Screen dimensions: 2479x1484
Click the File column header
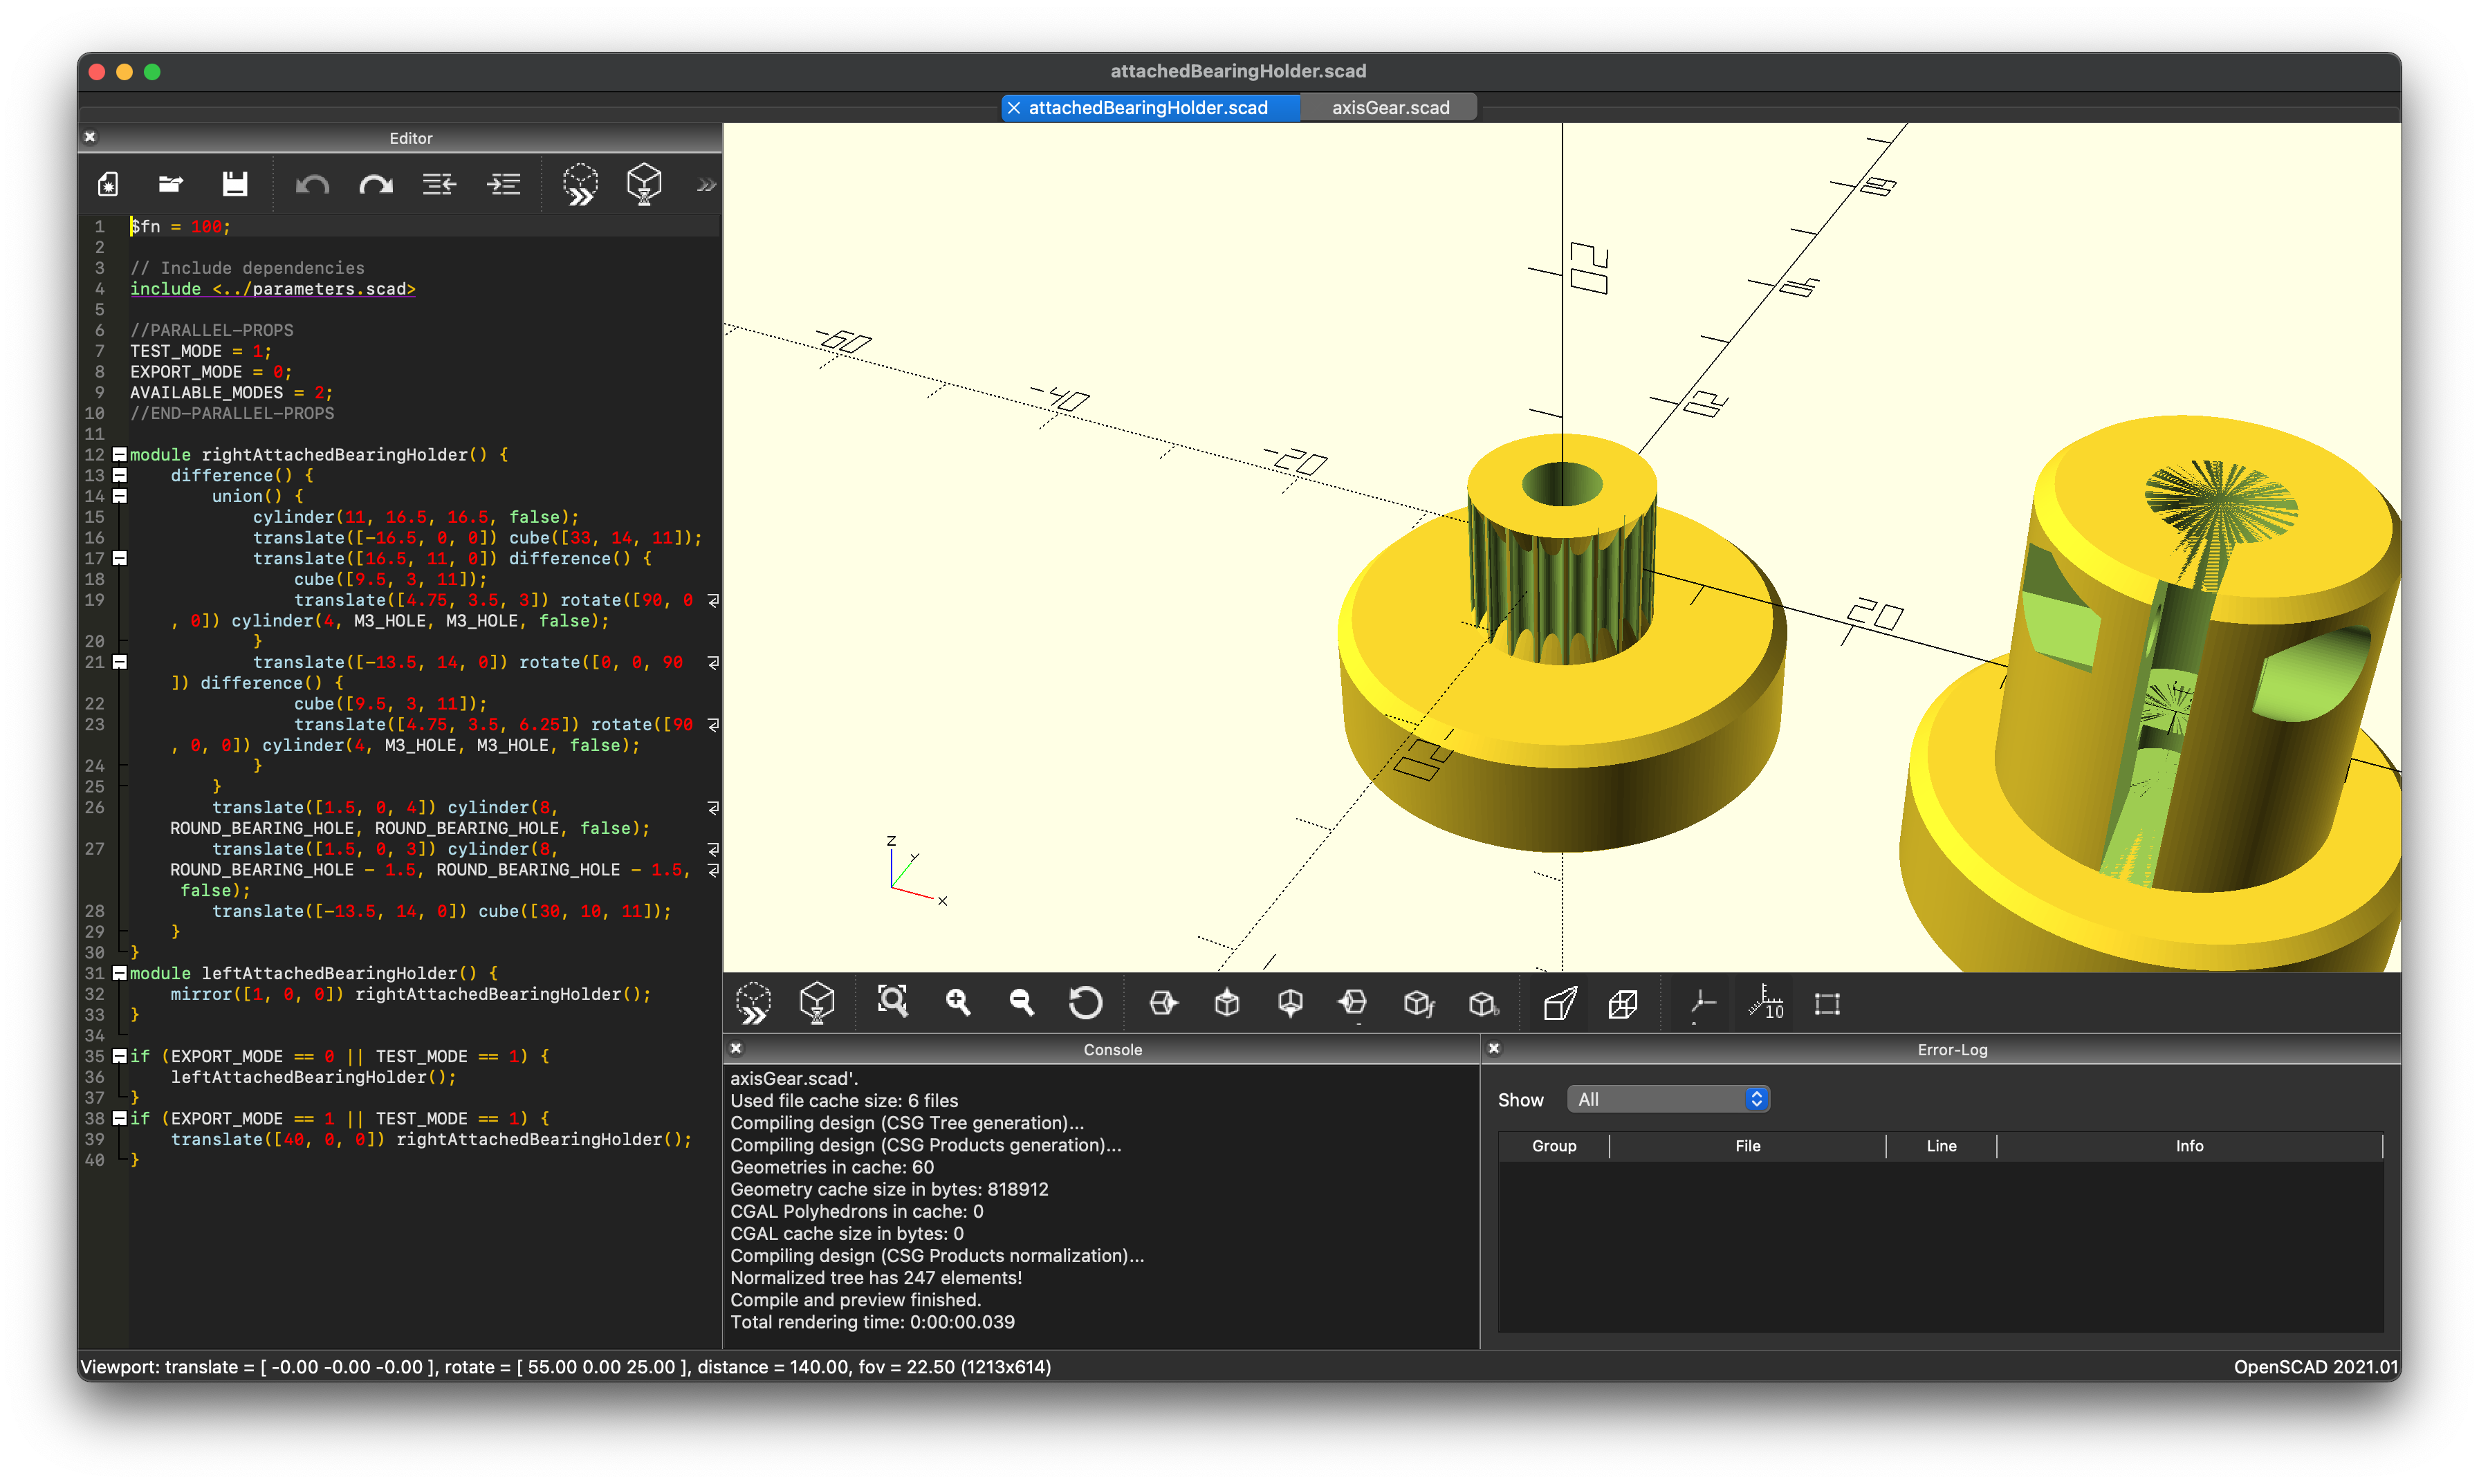(x=1747, y=1146)
